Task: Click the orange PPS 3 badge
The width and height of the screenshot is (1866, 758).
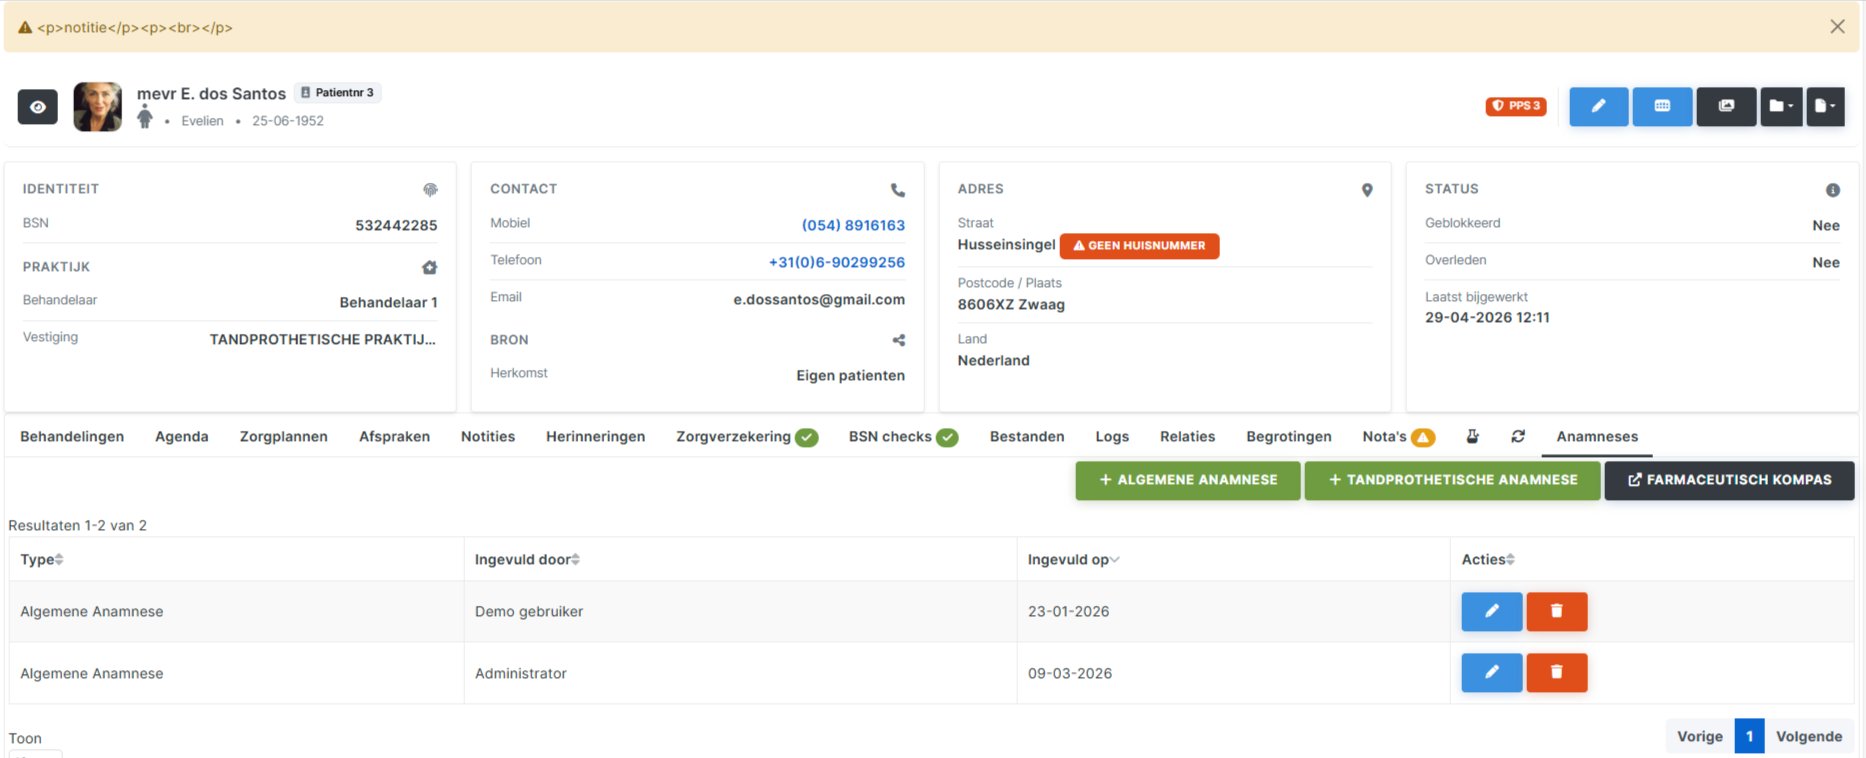Action: [x=1516, y=106]
